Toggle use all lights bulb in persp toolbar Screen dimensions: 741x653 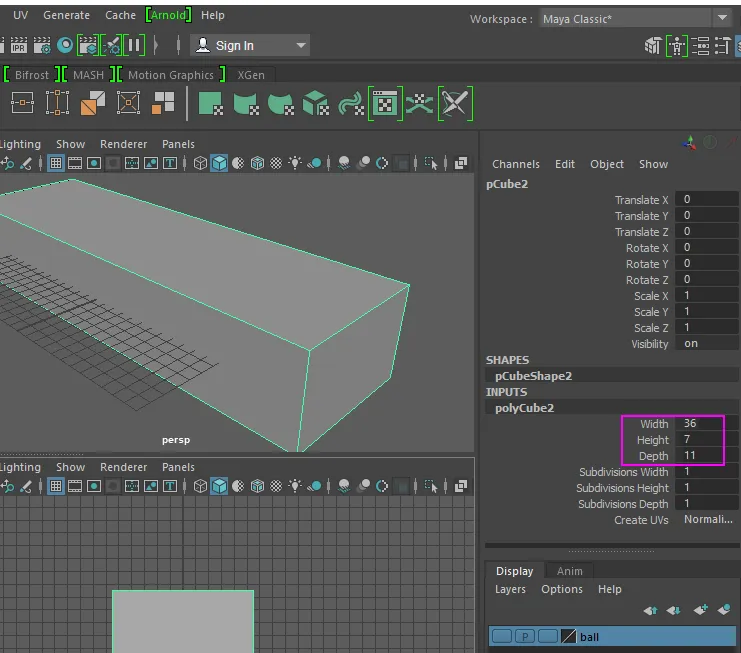click(x=295, y=163)
